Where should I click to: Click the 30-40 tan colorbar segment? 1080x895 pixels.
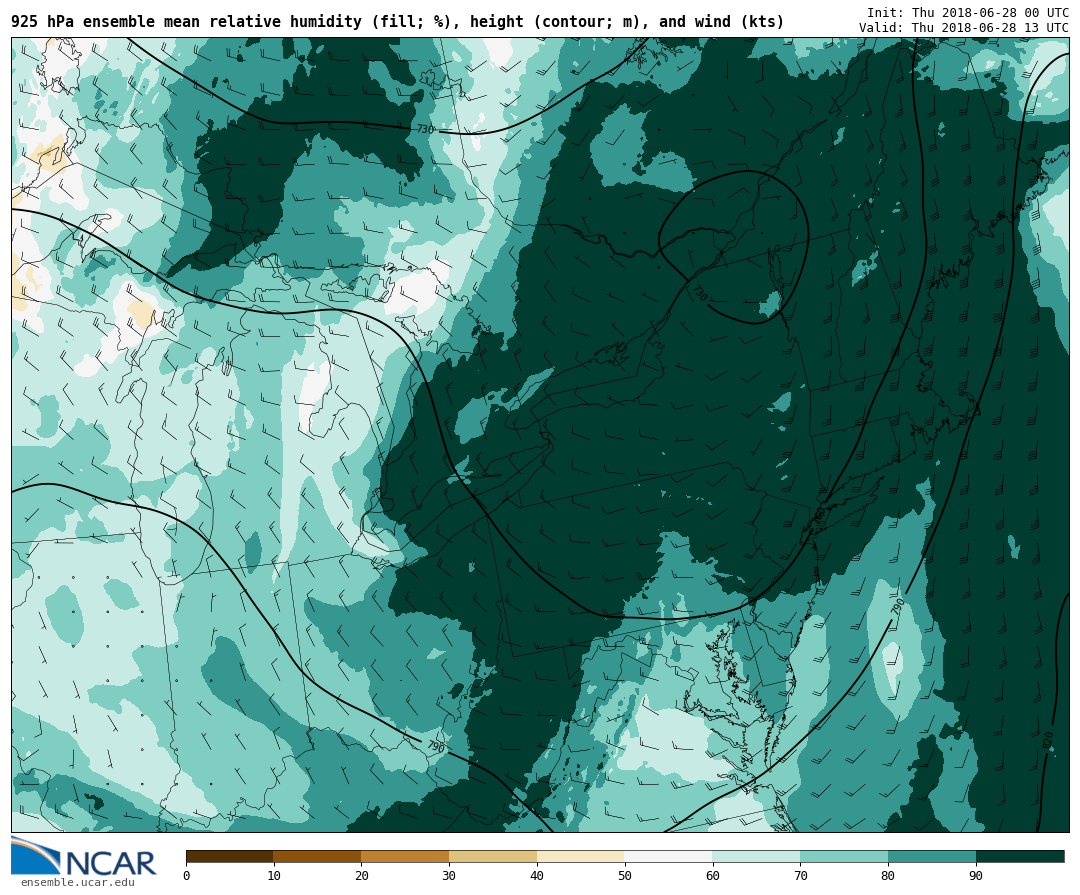[493, 856]
